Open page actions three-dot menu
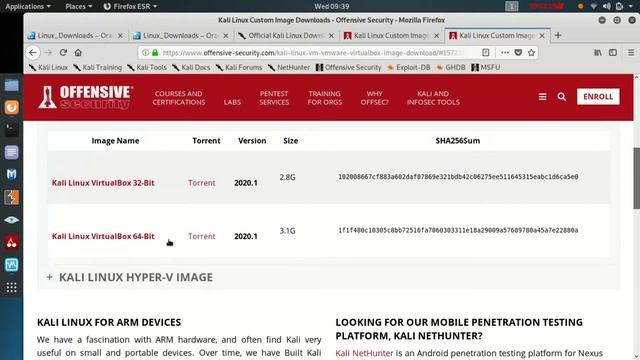Viewport: 640px width, 360px height. [x=505, y=53]
